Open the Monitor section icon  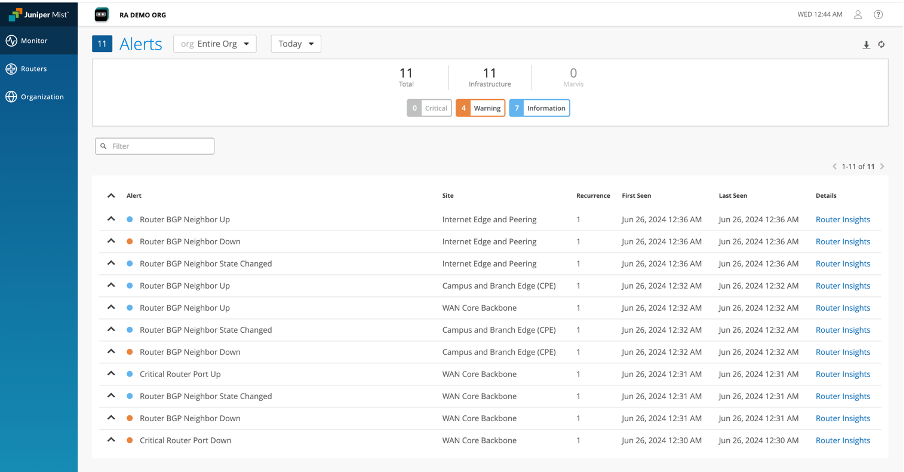tap(11, 41)
